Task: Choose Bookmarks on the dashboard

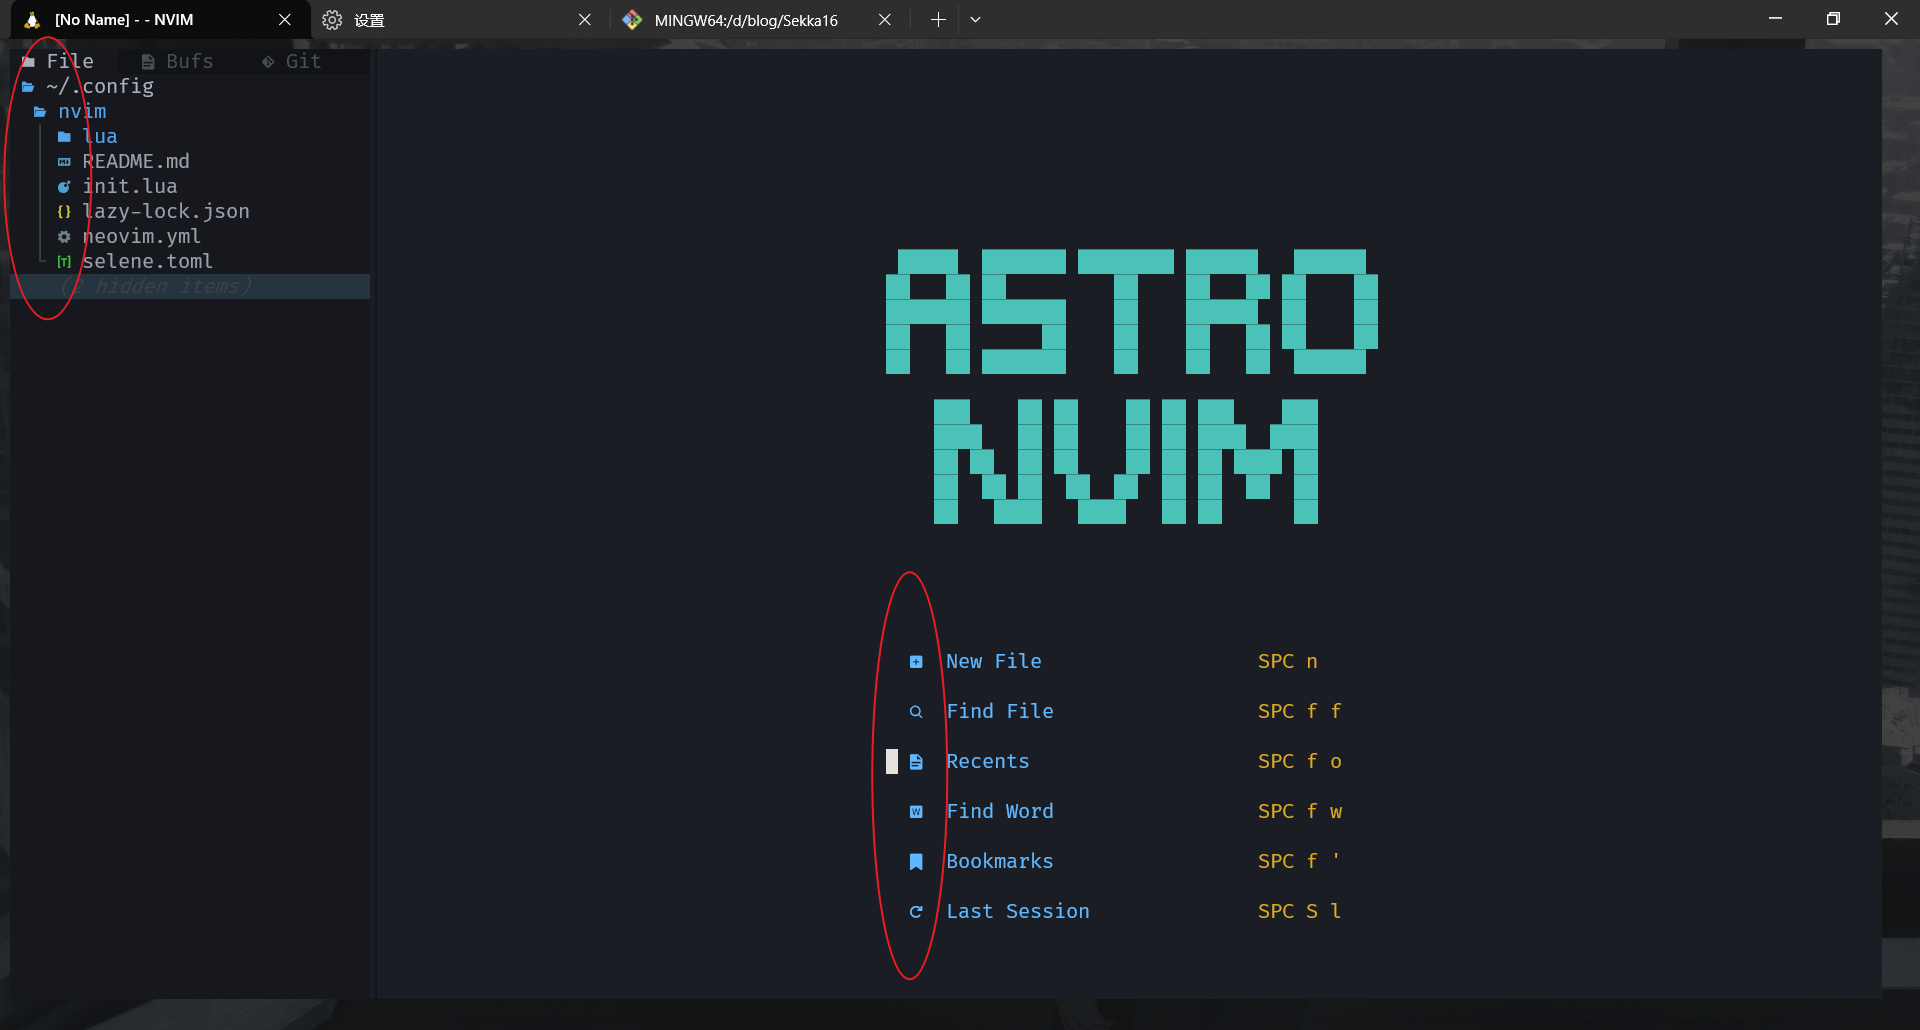Action: pos(1000,862)
